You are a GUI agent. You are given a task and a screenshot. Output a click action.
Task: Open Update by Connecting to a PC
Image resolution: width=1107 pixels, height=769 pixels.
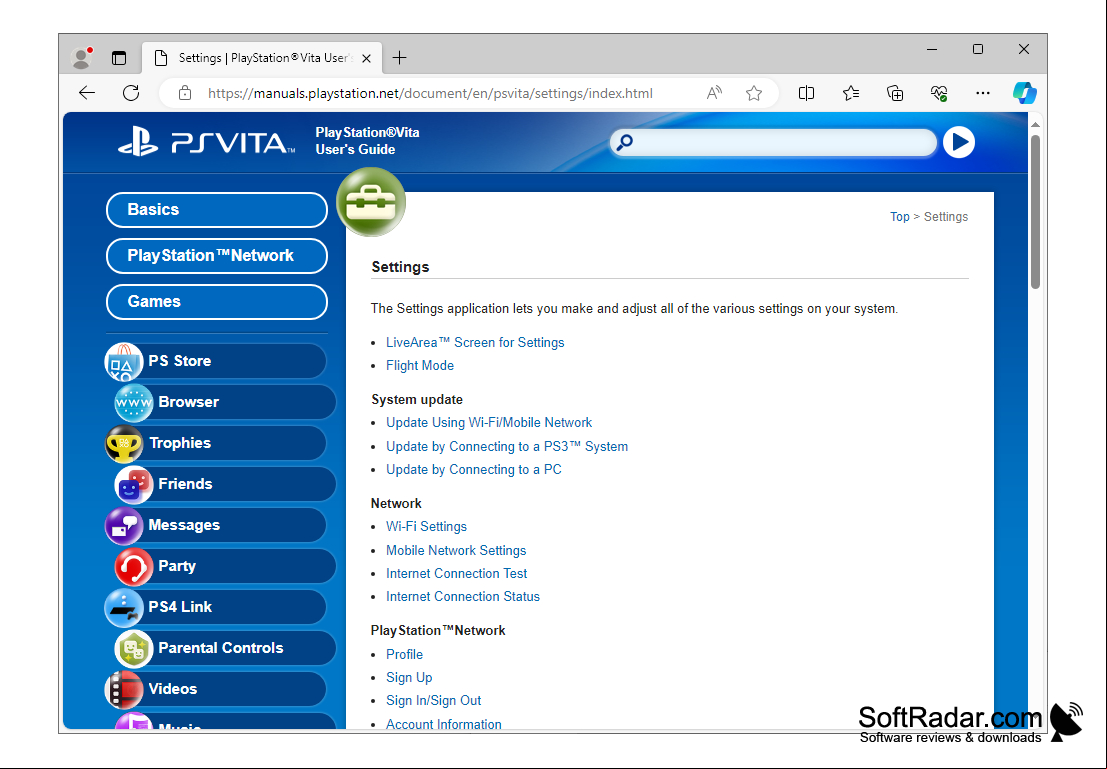click(x=474, y=470)
